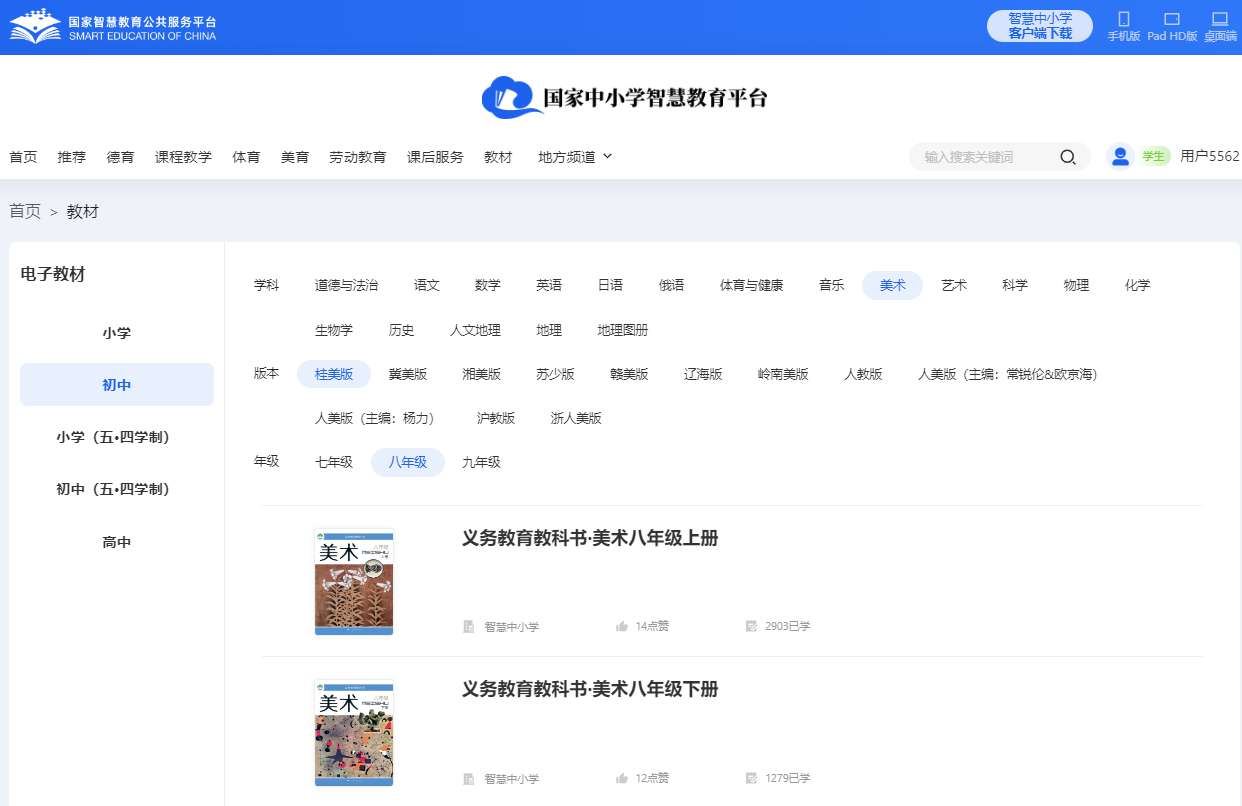Open the mobile version icon

point(1123,19)
